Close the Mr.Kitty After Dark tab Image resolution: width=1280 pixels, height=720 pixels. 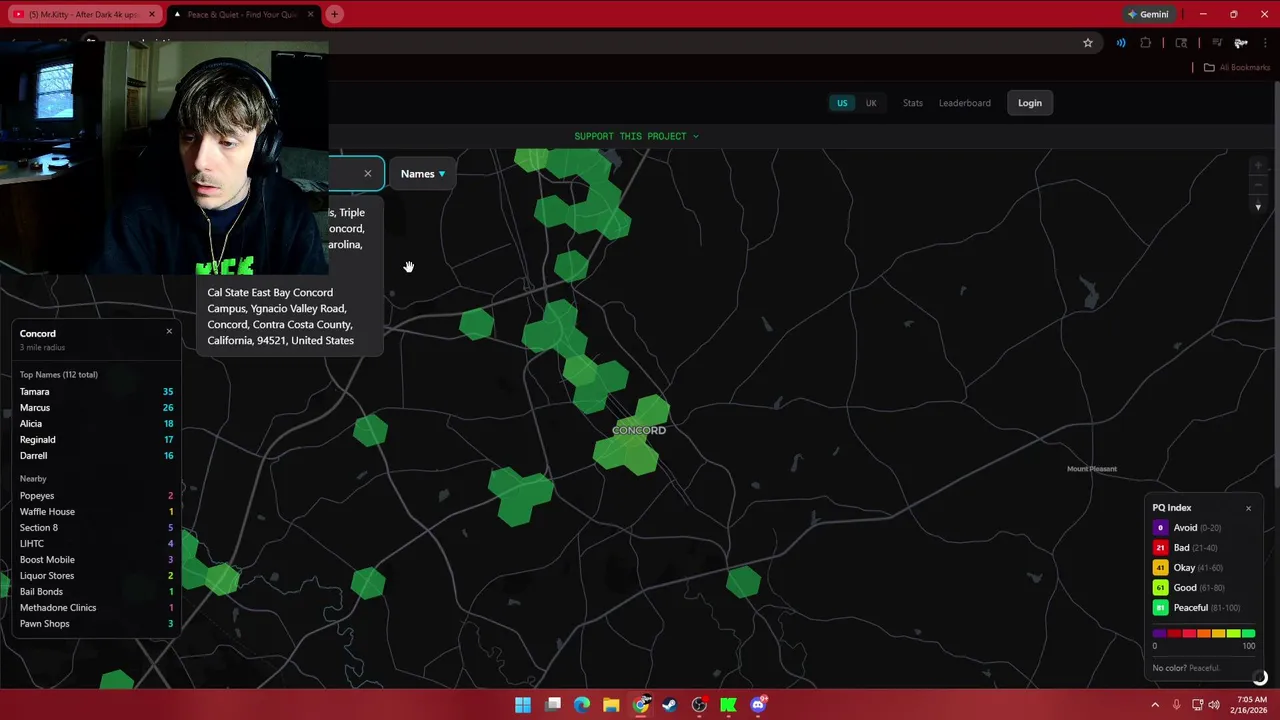[x=152, y=14]
